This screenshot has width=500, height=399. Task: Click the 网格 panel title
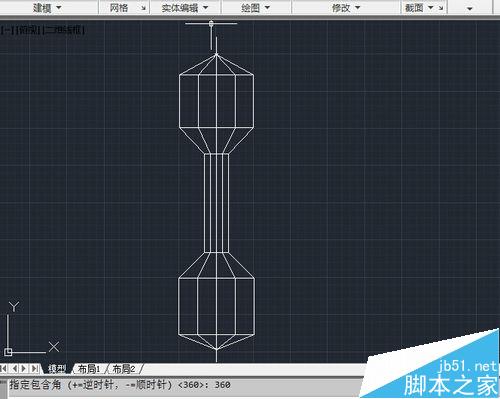click(x=119, y=7)
